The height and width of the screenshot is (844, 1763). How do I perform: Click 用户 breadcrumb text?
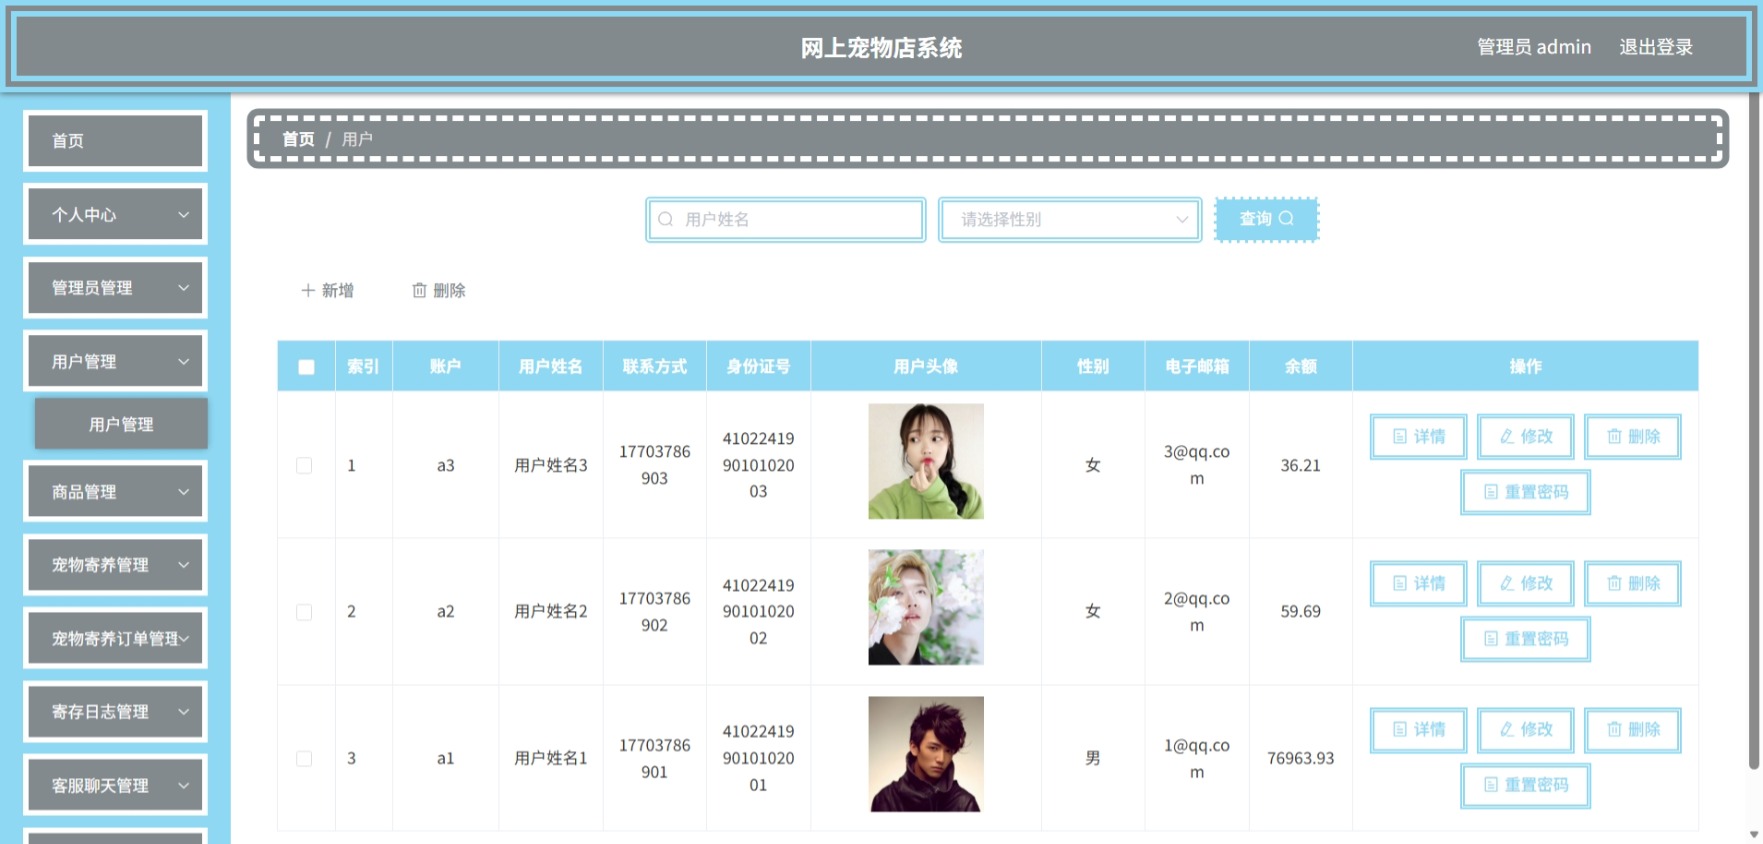[x=357, y=139]
